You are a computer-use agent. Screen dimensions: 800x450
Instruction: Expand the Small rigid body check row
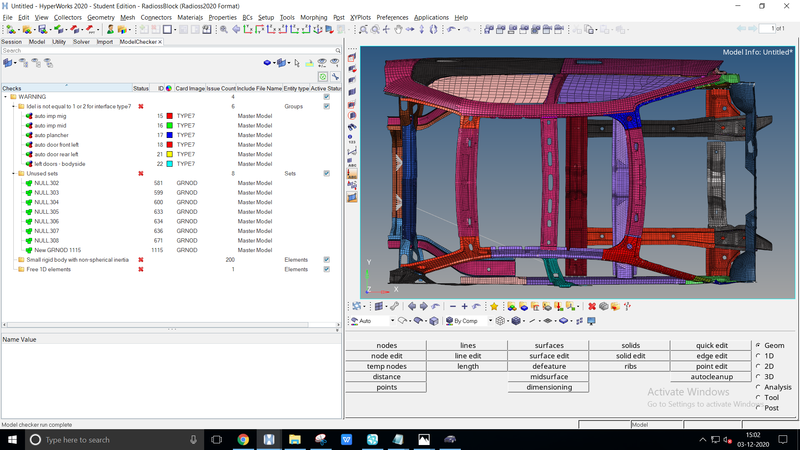(14, 260)
